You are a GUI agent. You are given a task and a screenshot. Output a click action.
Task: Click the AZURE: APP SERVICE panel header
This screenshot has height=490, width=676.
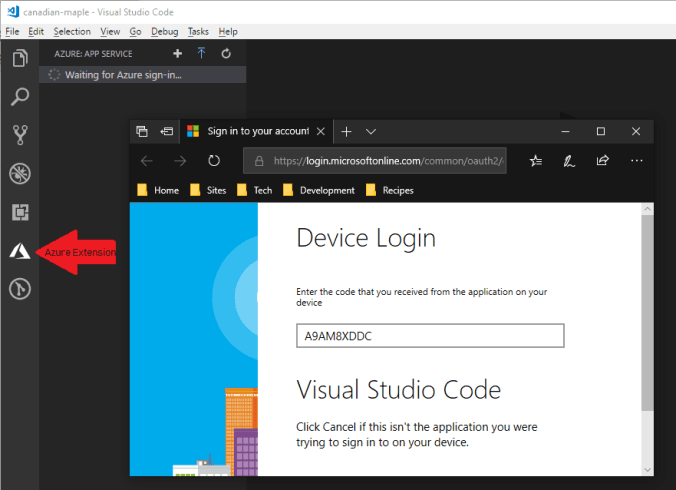click(x=93, y=54)
